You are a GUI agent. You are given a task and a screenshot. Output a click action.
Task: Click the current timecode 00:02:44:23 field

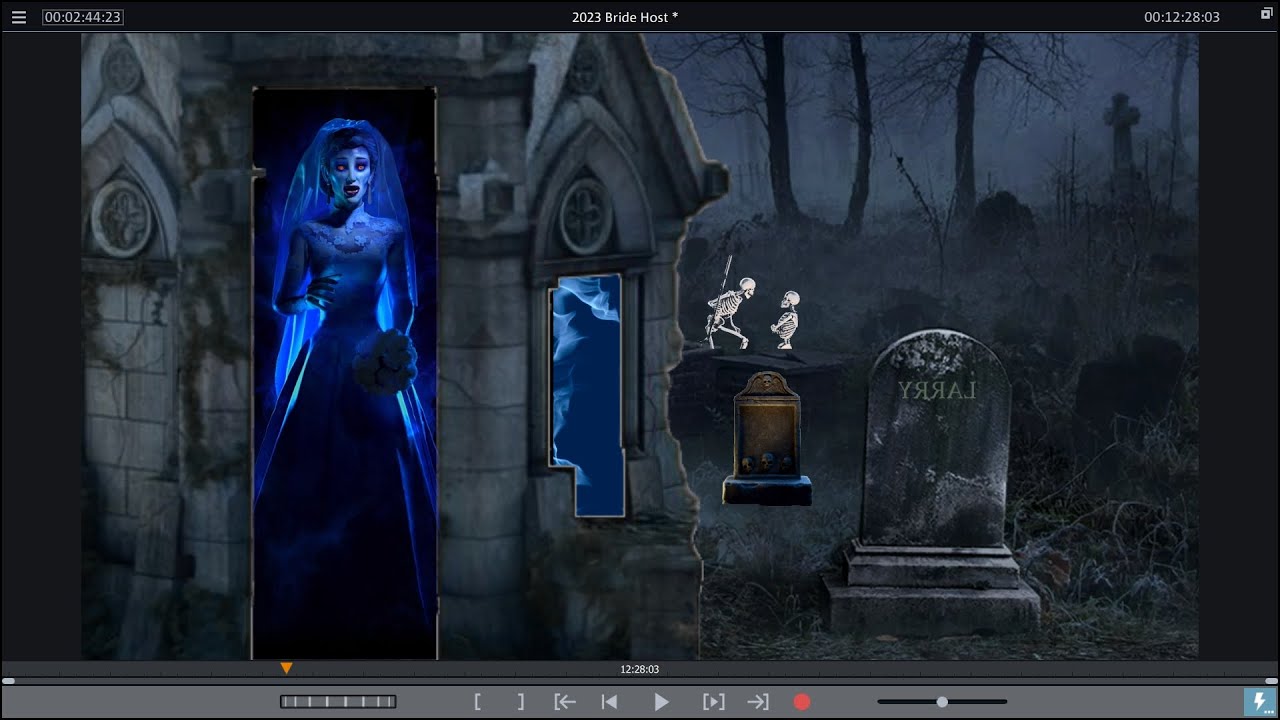[83, 17]
